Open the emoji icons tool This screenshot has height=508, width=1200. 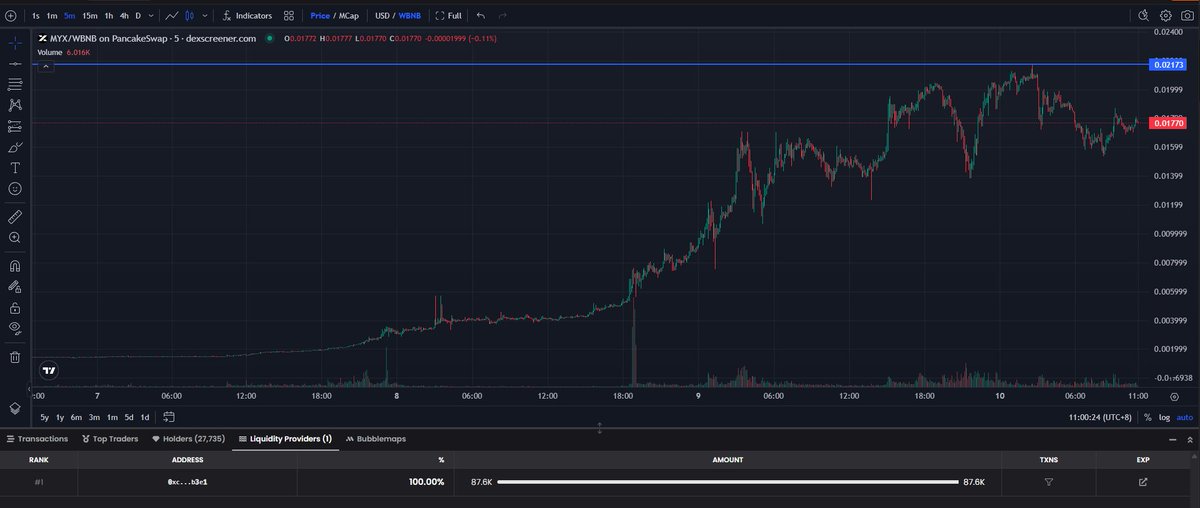[x=15, y=189]
